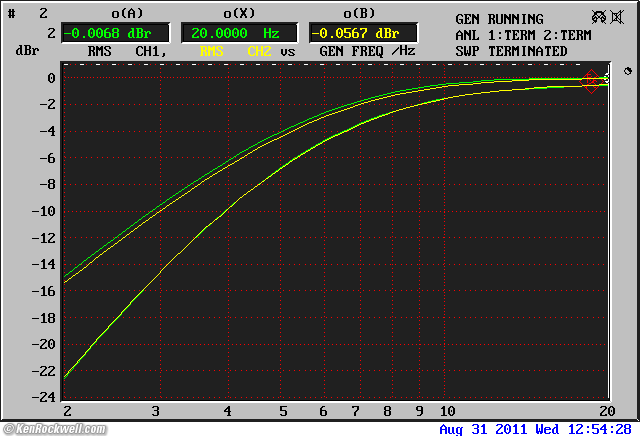The width and height of the screenshot is (640, 436).
Task: Click the o(X) cursor label
Action: click(x=239, y=13)
